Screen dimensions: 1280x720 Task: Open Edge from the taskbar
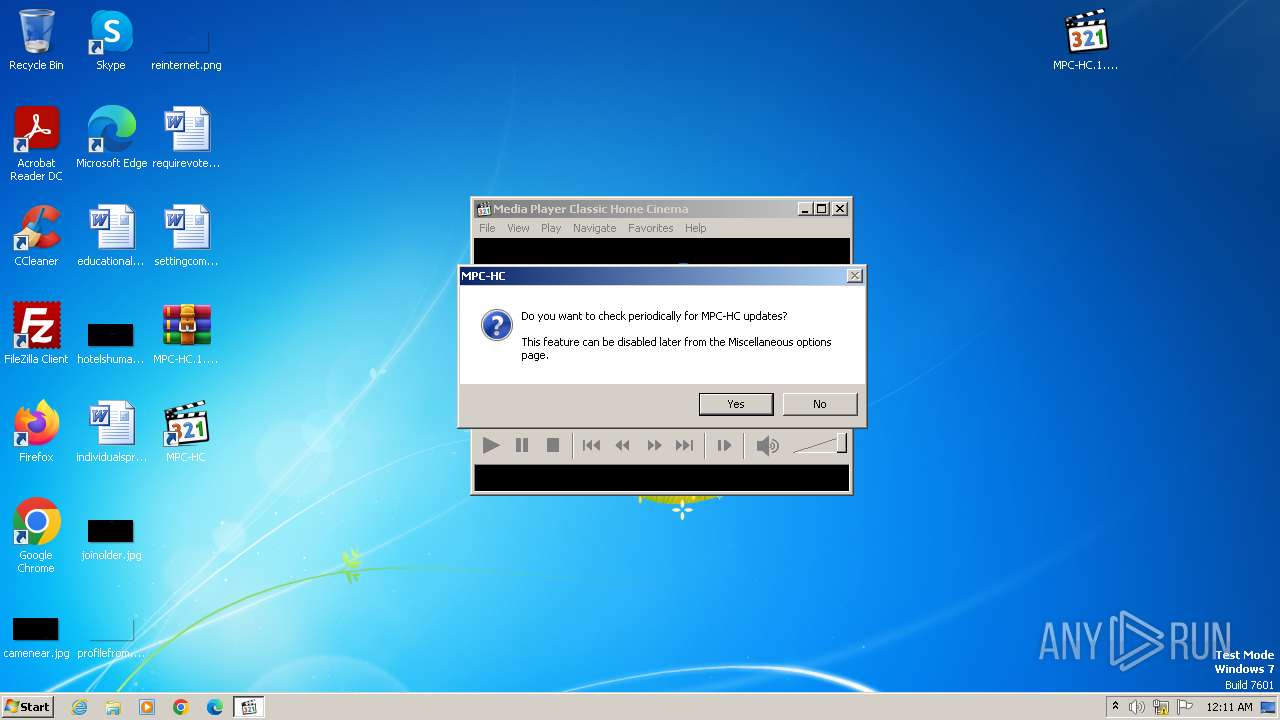(x=215, y=707)
